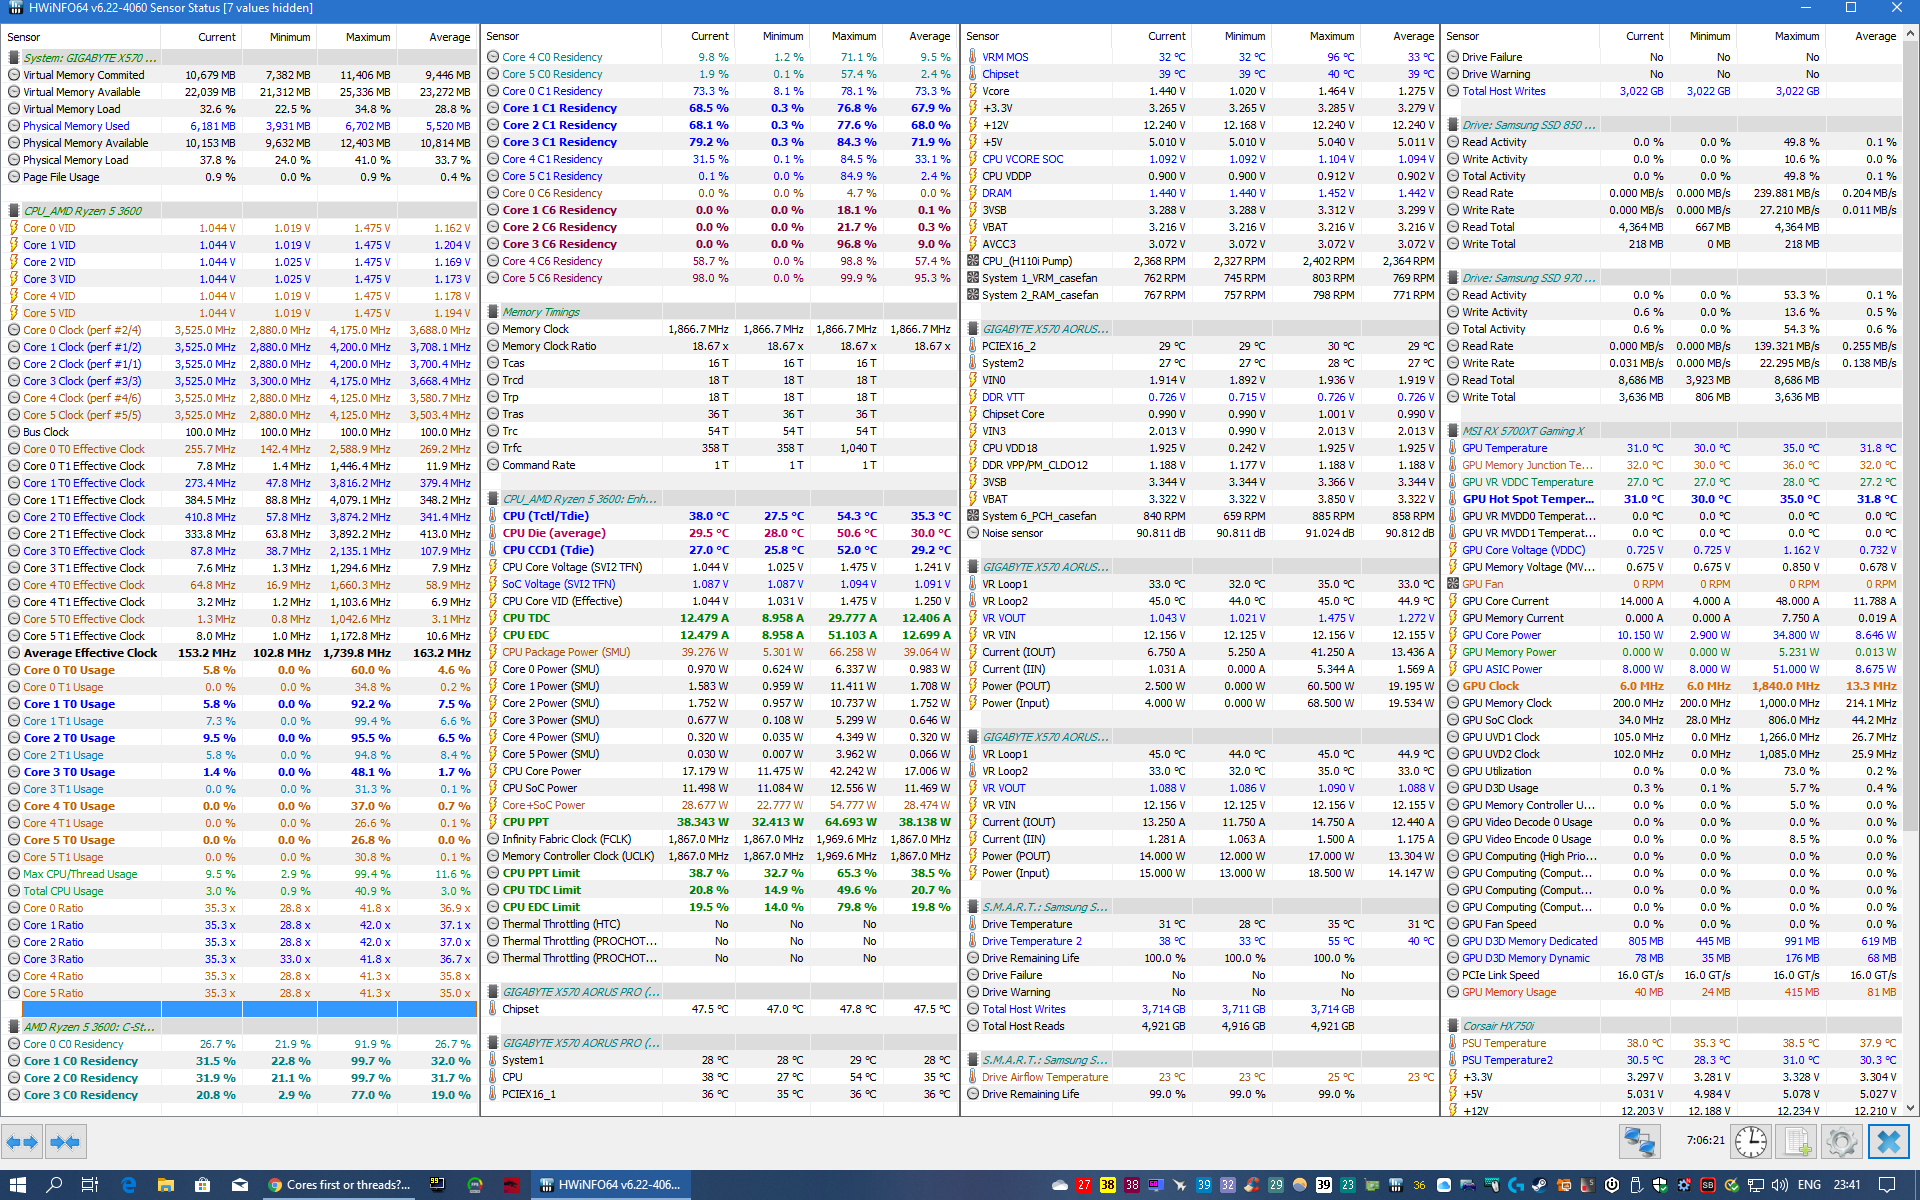
Task: Collapse 'AMD Ryzen 5 3600: C-St...' group
Action: point(89,1027)
